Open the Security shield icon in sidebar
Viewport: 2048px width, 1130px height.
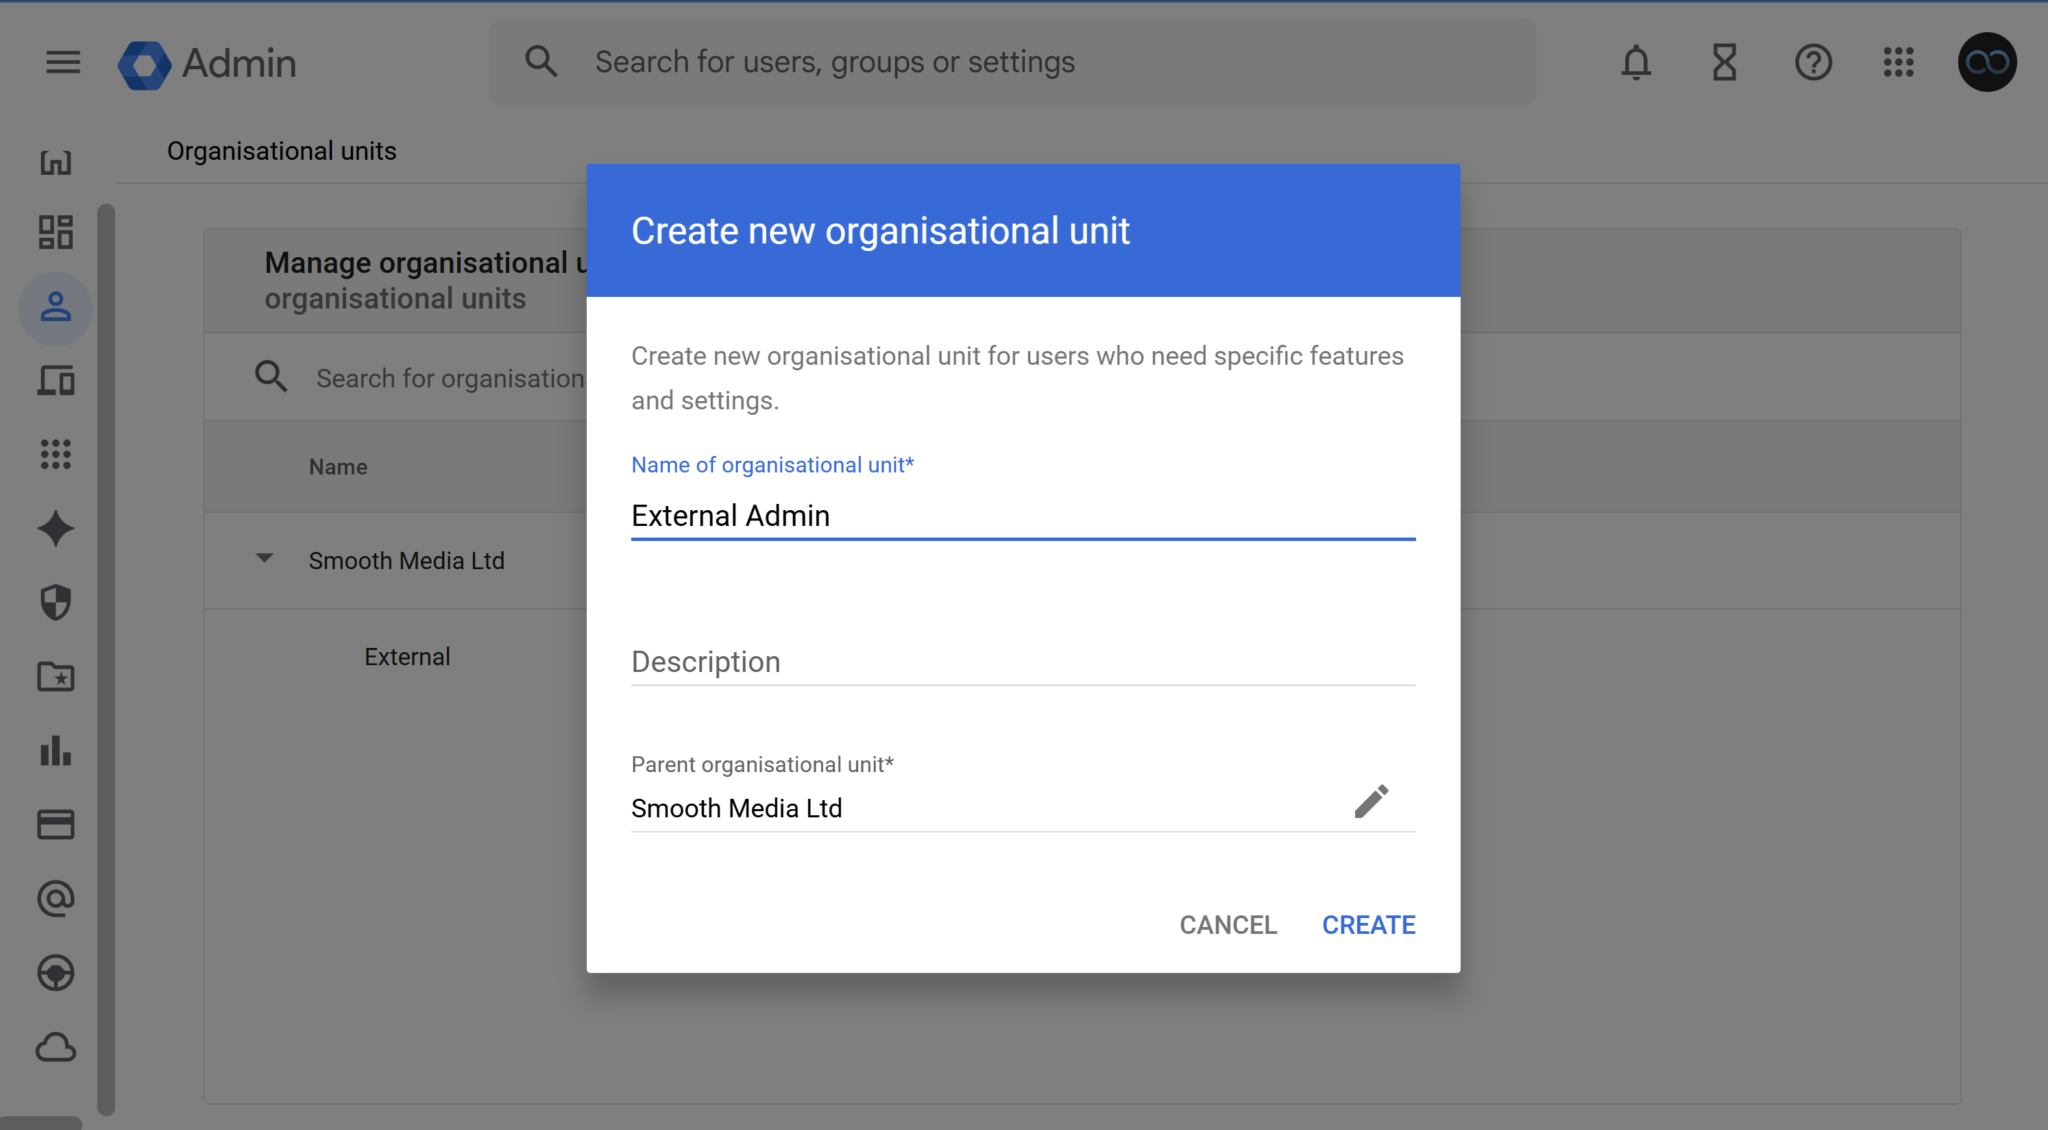tap(56, 602)
